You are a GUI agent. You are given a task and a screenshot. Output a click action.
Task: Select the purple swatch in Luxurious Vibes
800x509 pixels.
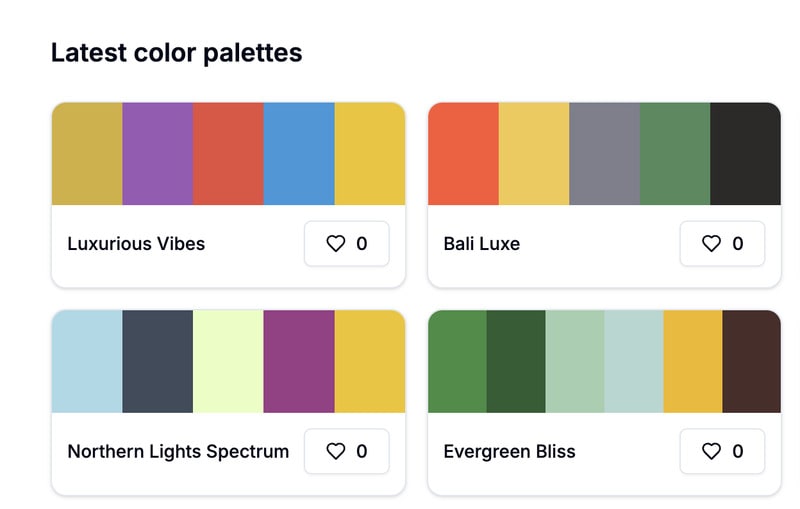[x=157, y=154]
